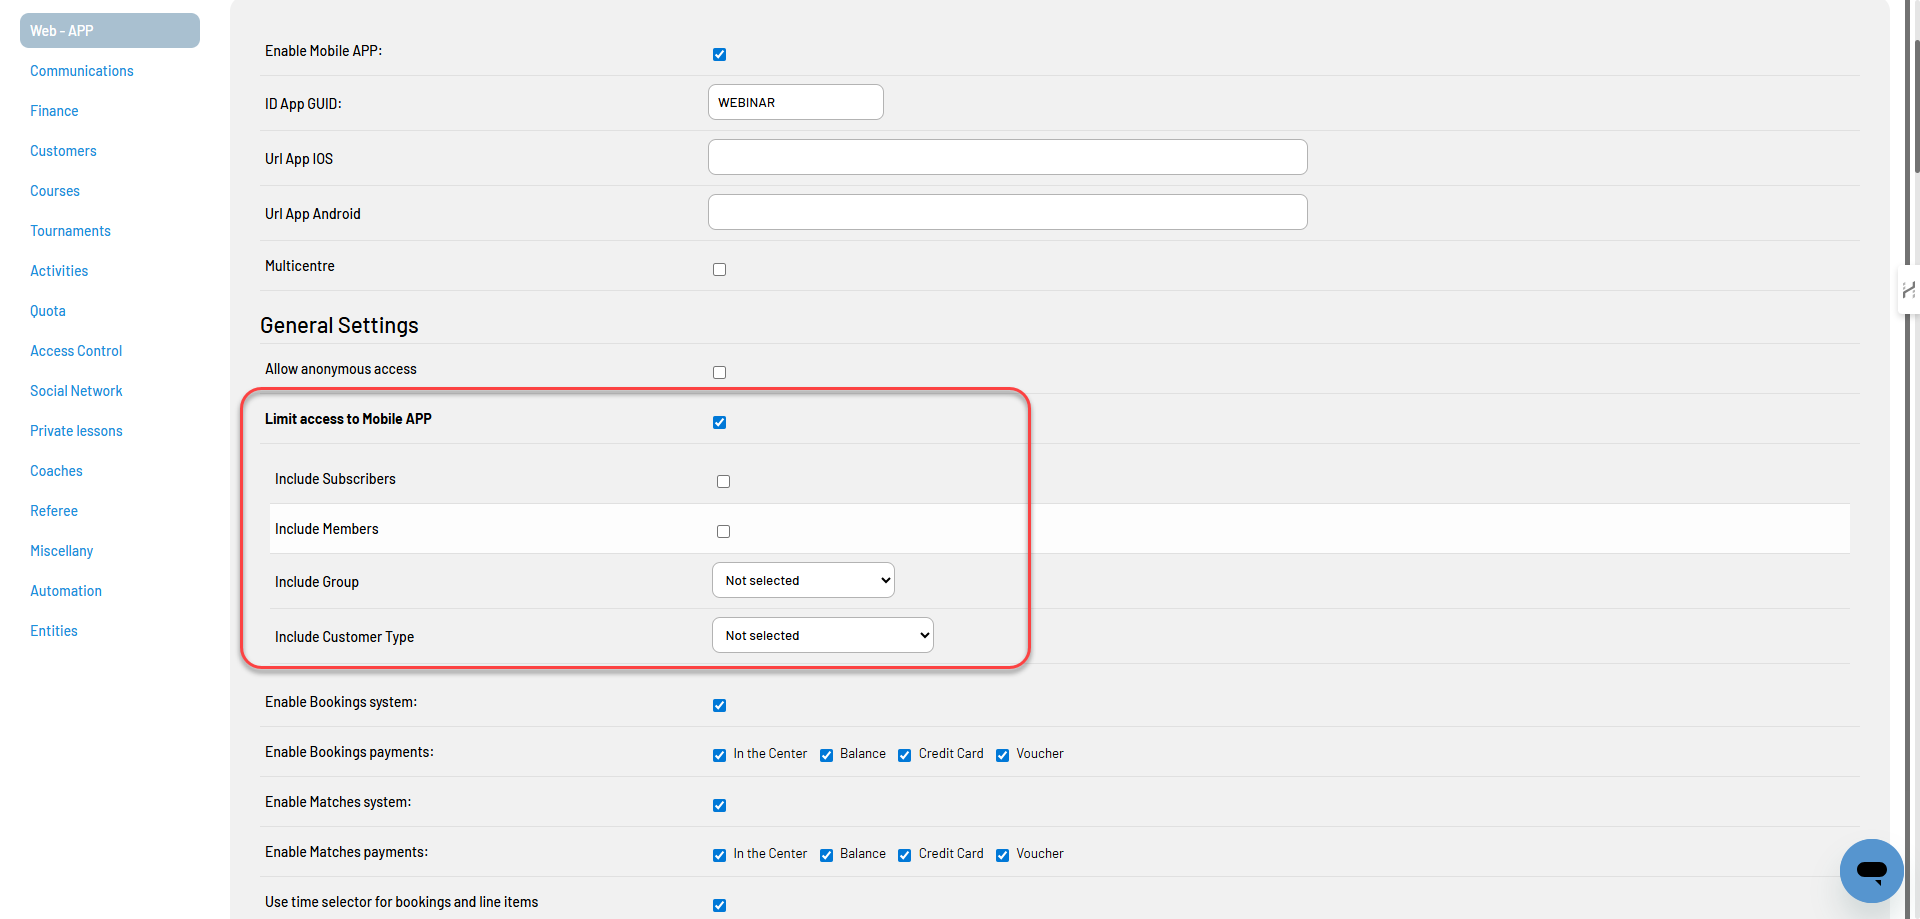
Task: Open the chat support bubble
Action: pos(1871,871)
